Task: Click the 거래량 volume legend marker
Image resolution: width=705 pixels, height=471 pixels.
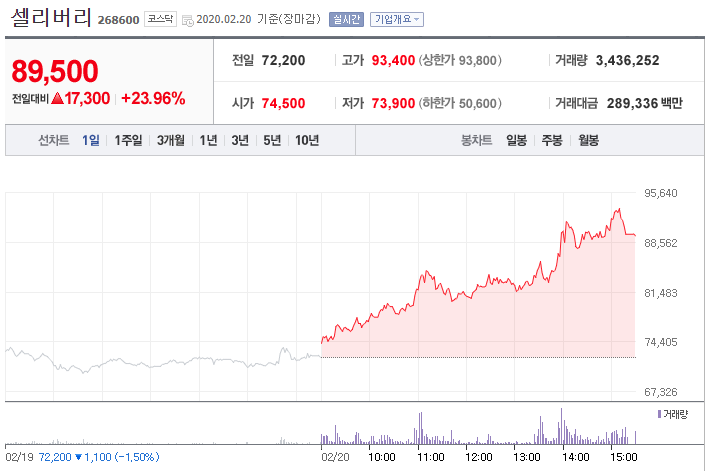Action: tap(659, 414)
